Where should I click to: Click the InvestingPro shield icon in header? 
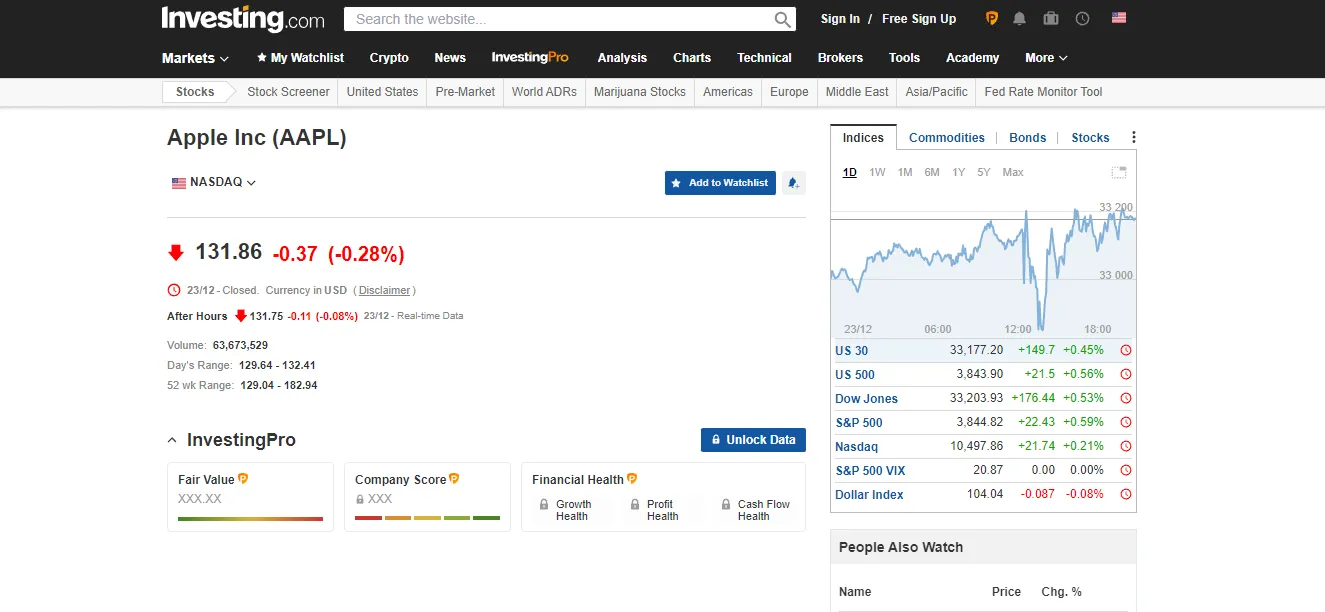(x=990, y=18)
